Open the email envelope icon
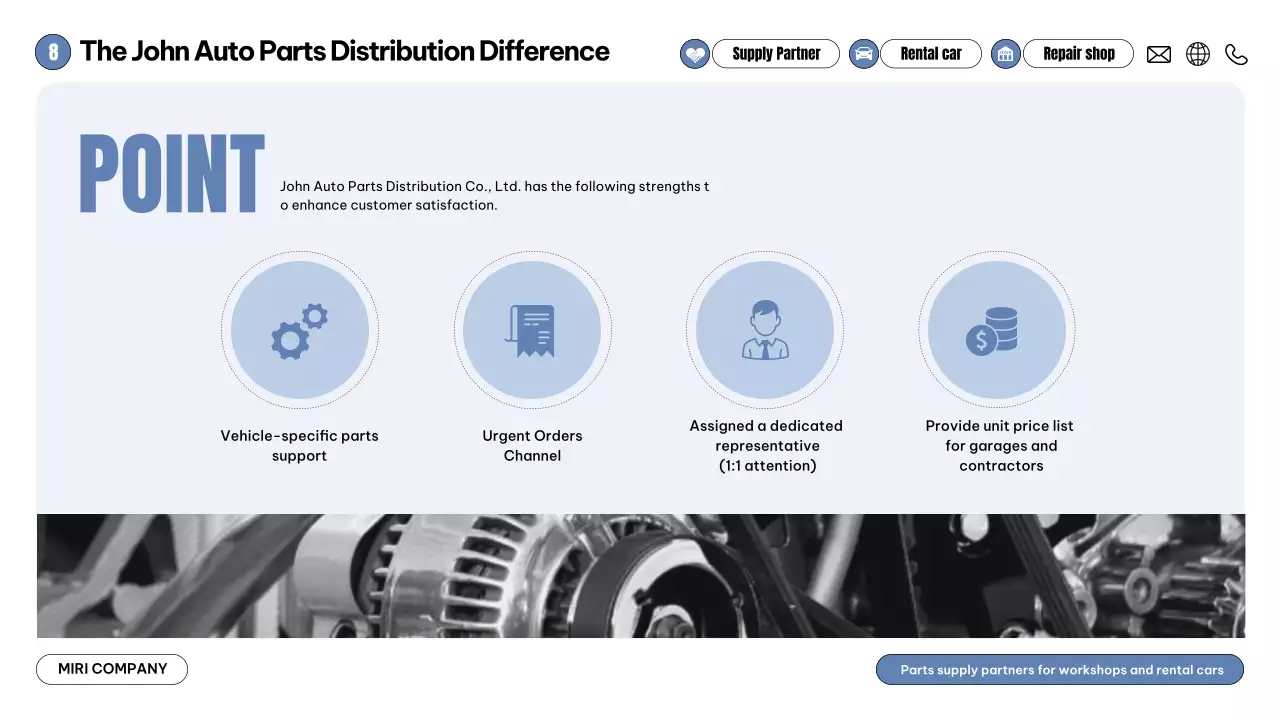The height and width of the screenshot is (720, 1280). (1159, 55)
